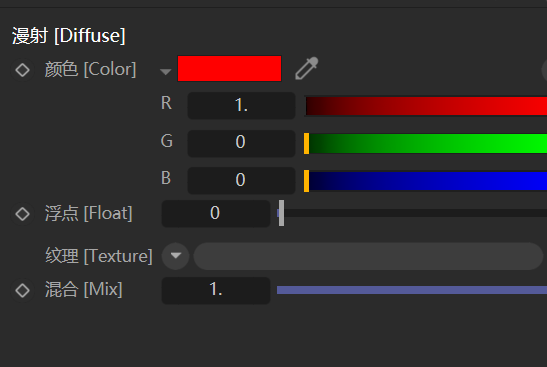547x367 pixels.
Task: Click the Float value input field
Action: coord(216,213)
